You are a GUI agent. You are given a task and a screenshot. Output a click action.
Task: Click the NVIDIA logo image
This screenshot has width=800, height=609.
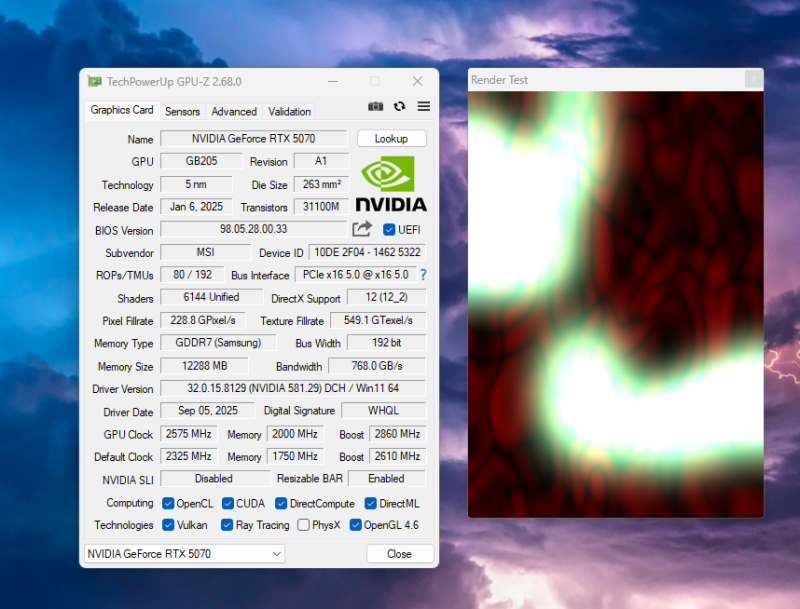pos(391,184)
